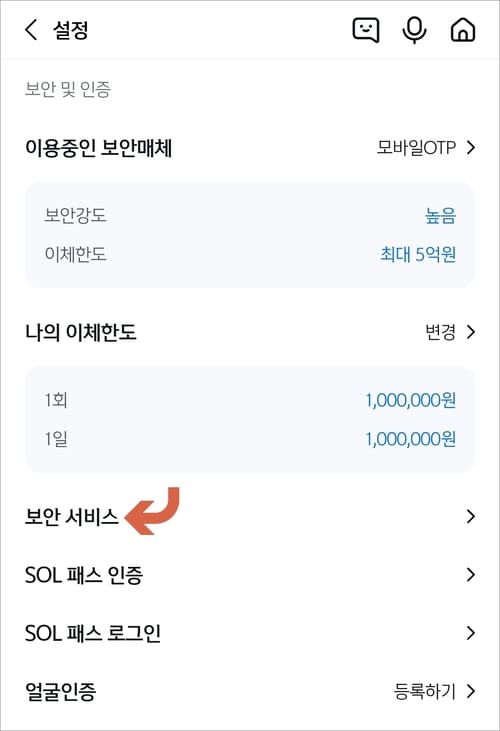500x731 pixels.
Task: Tap chevron on SOL 패스 로그인 row
Action: pos(471,633)
